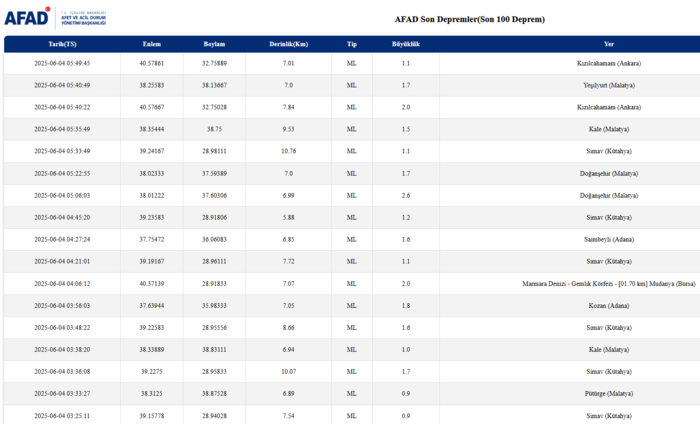Click latitude value 38.3125
The width and height of the screenshot is (700, 424).
[x=152, y=394]
